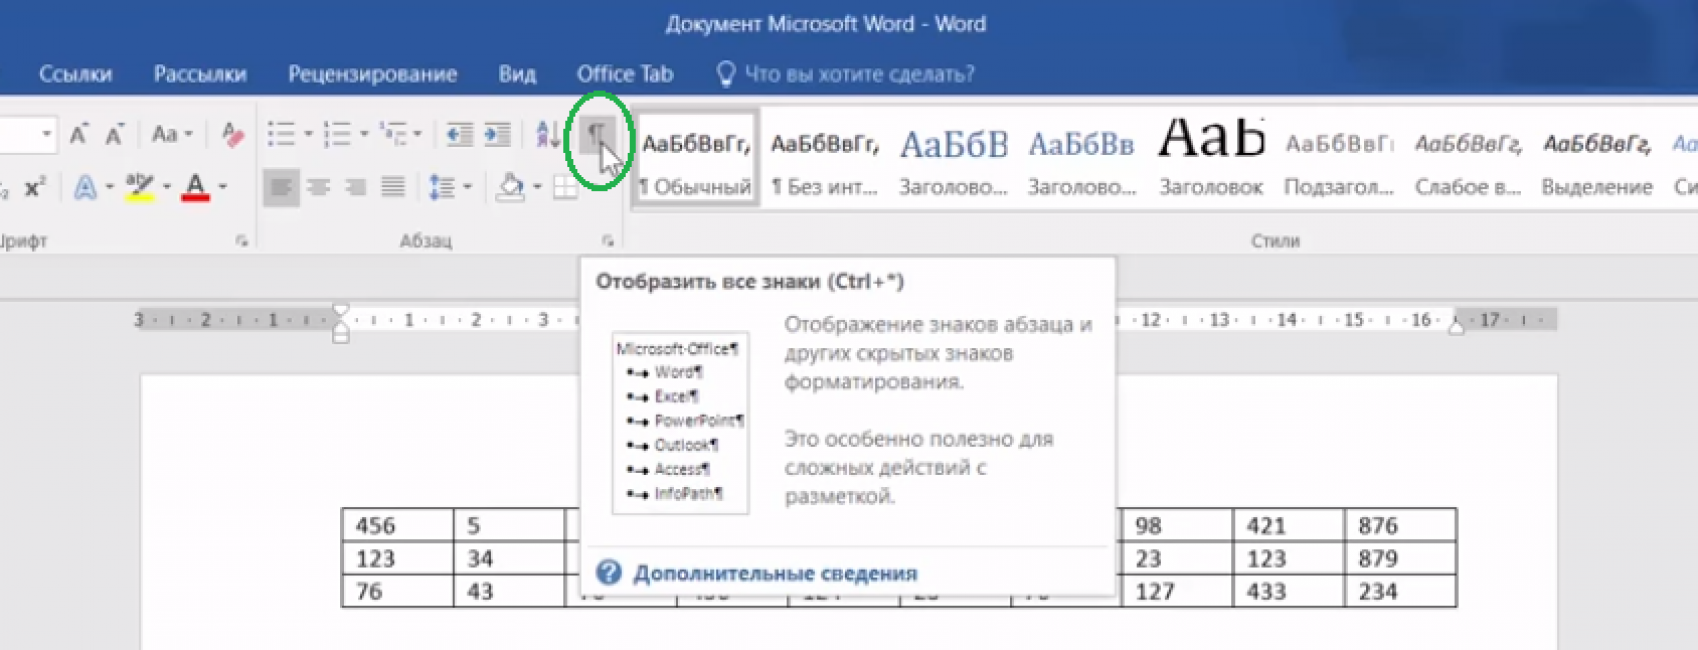
Task: Decrease the paragraph indent
Action: (459, 135)
